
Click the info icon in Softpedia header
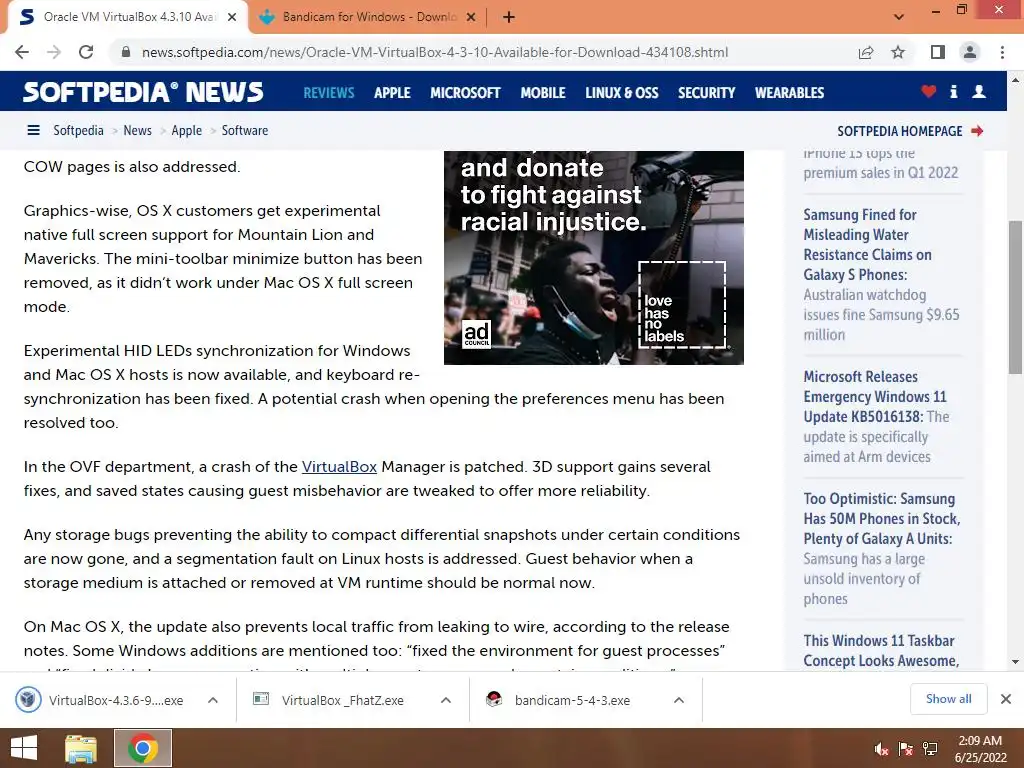[x=953, y=91]
